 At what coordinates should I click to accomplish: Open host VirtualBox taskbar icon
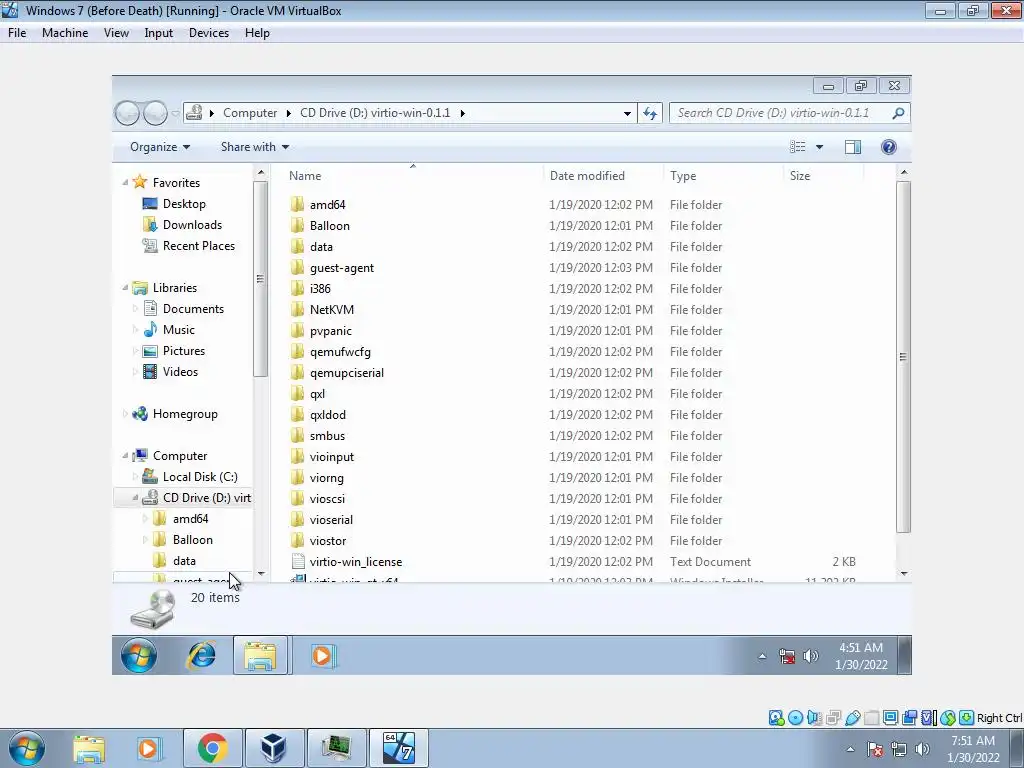click(273, 748)
